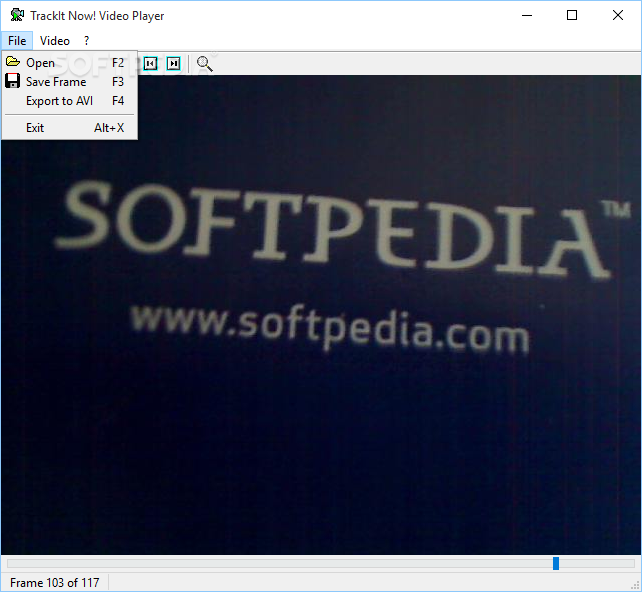The image size is (642, 592).
Task: Select Export to AVI
Action: point(70,101)
